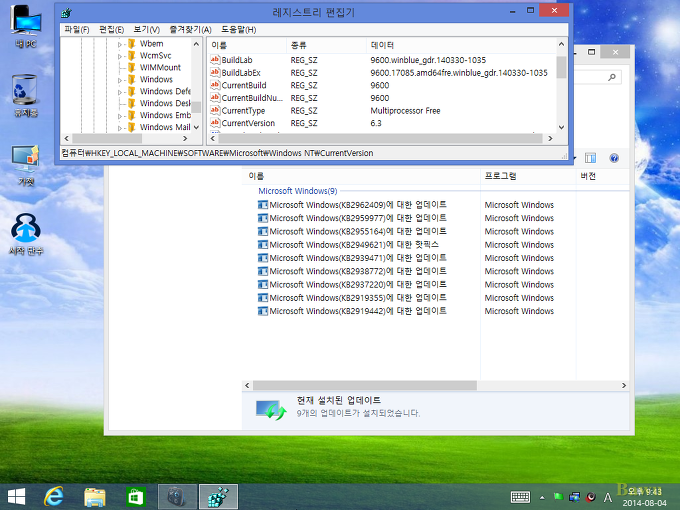
Task: Click the 9600.winblue_gdr.140330-1035 data cell
Action: click(x=428, y=60)
